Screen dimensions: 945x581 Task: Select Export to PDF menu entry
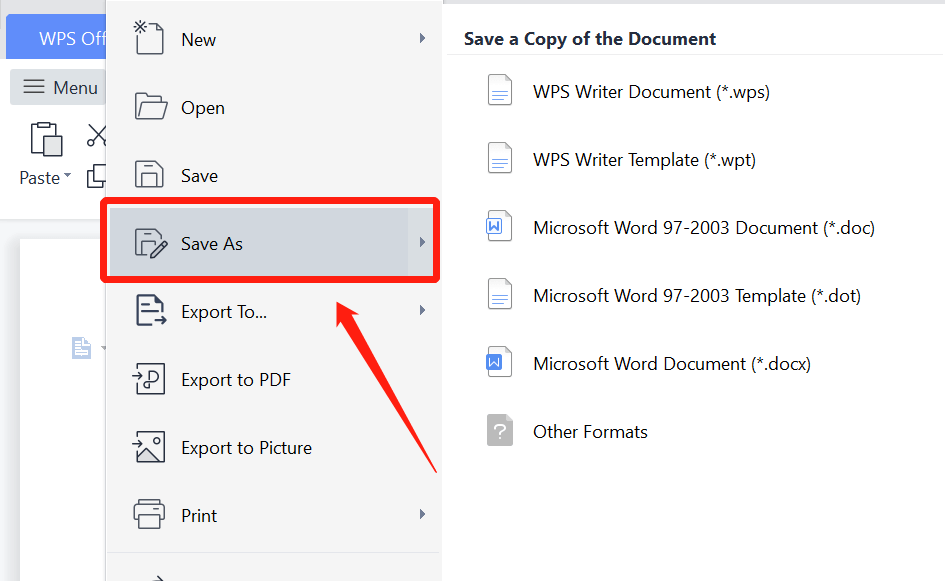click(272, 379)
